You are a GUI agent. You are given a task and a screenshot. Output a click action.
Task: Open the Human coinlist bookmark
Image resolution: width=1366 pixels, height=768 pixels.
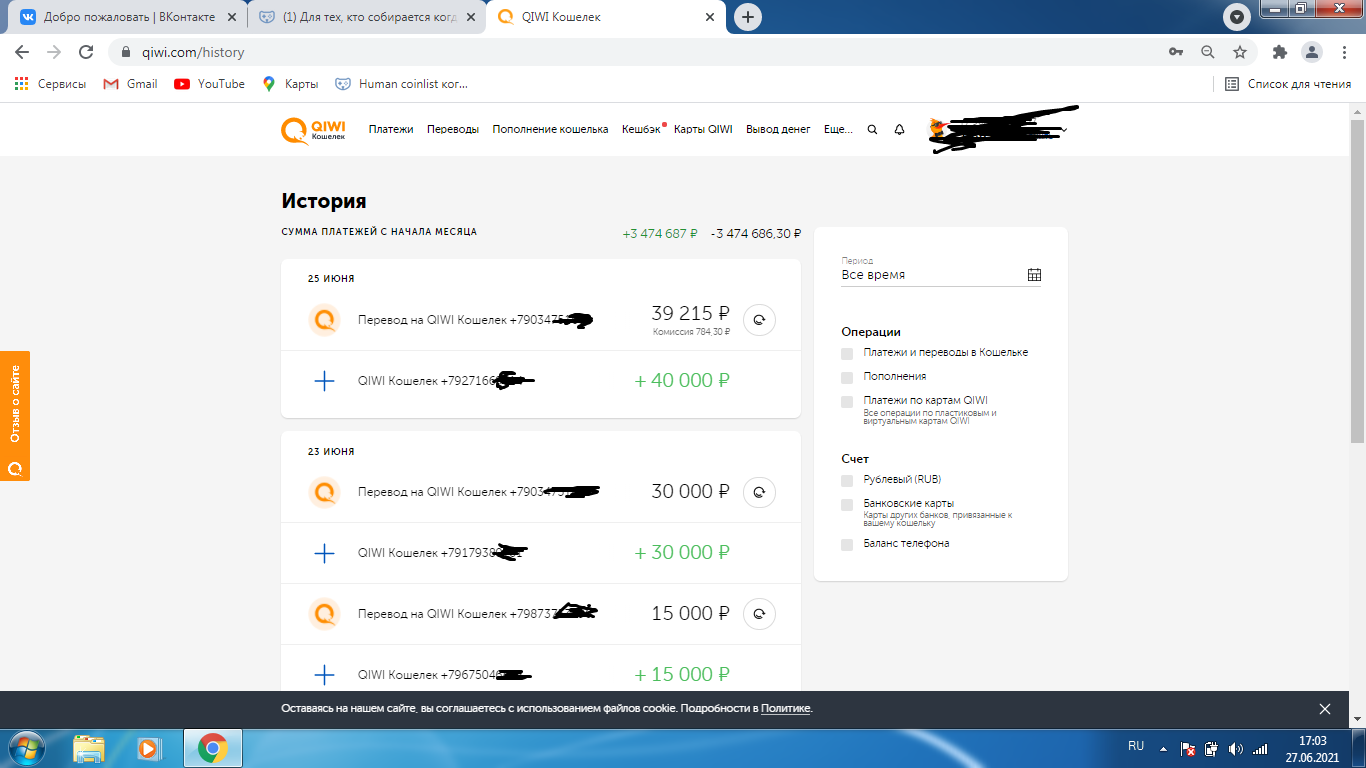401,84
